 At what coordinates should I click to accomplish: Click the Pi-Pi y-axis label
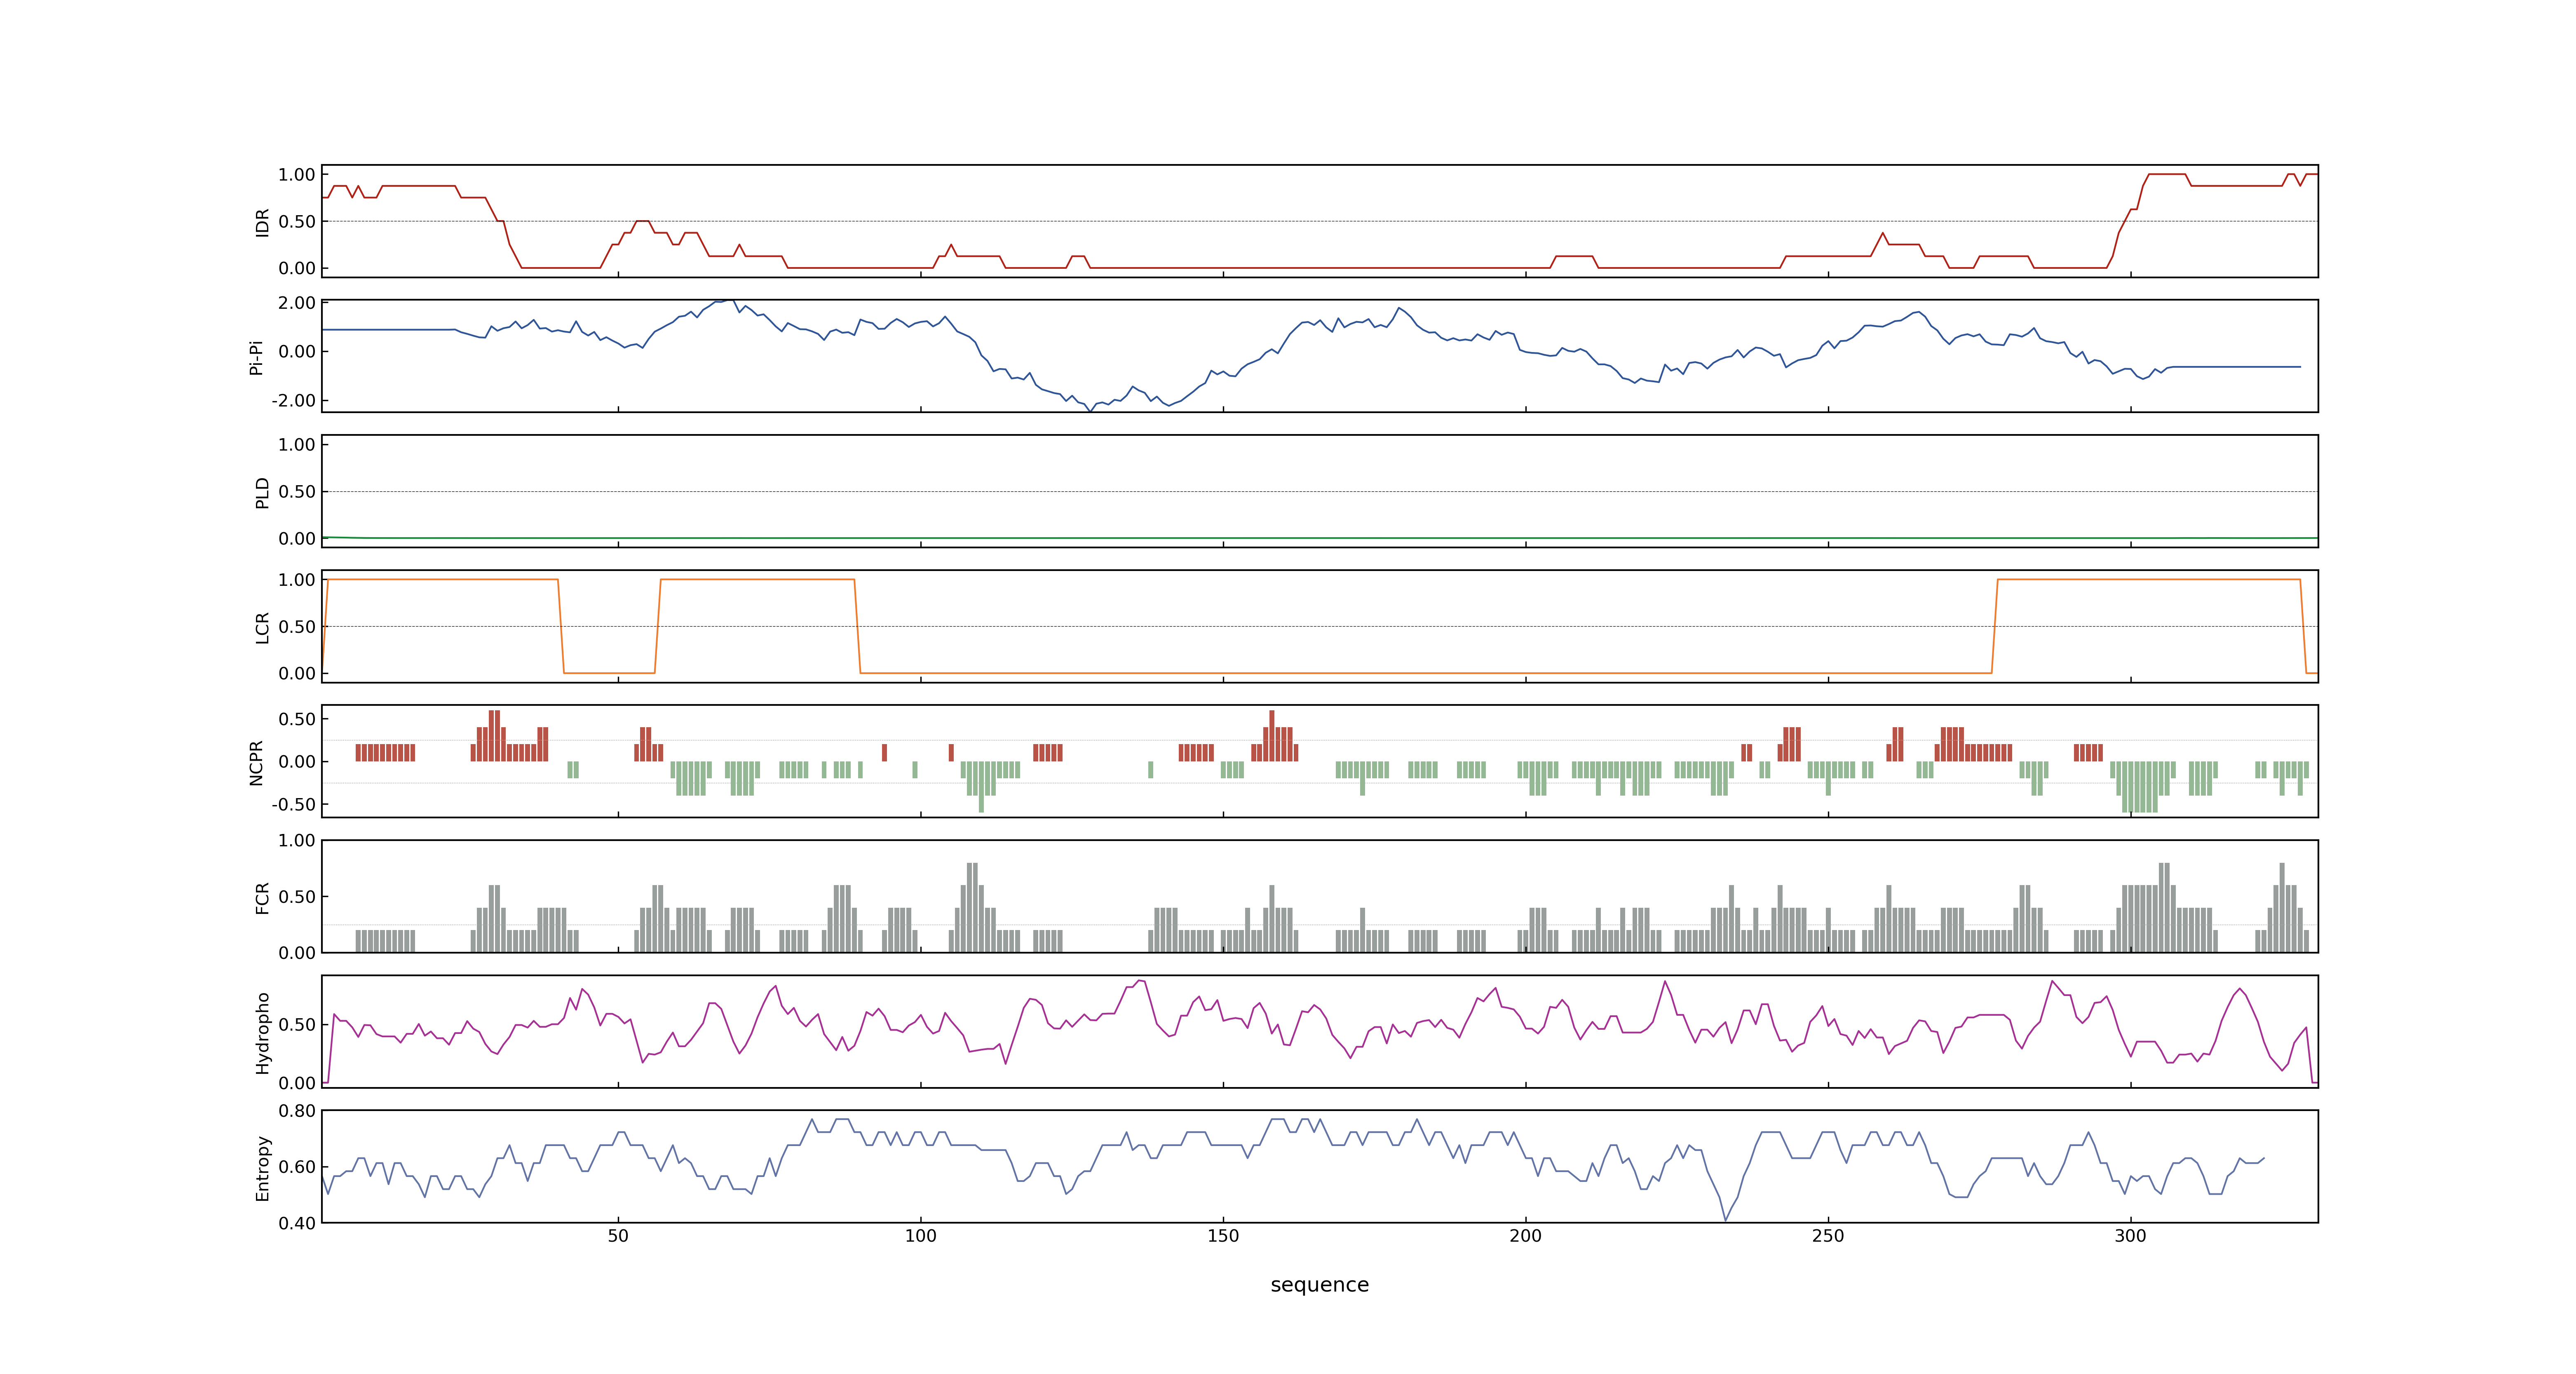tap(256, 357)
